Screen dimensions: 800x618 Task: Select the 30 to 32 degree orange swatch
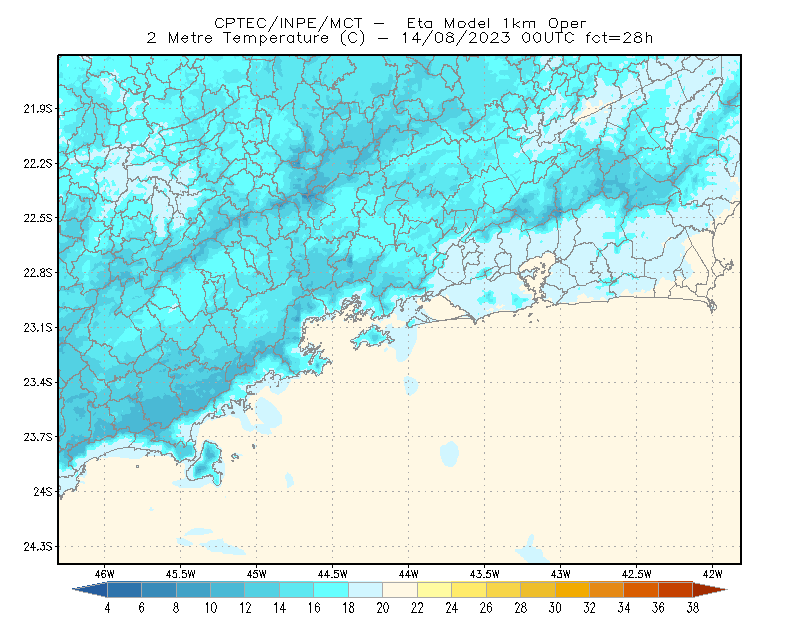pyautogui.click(x=572, y=590)
